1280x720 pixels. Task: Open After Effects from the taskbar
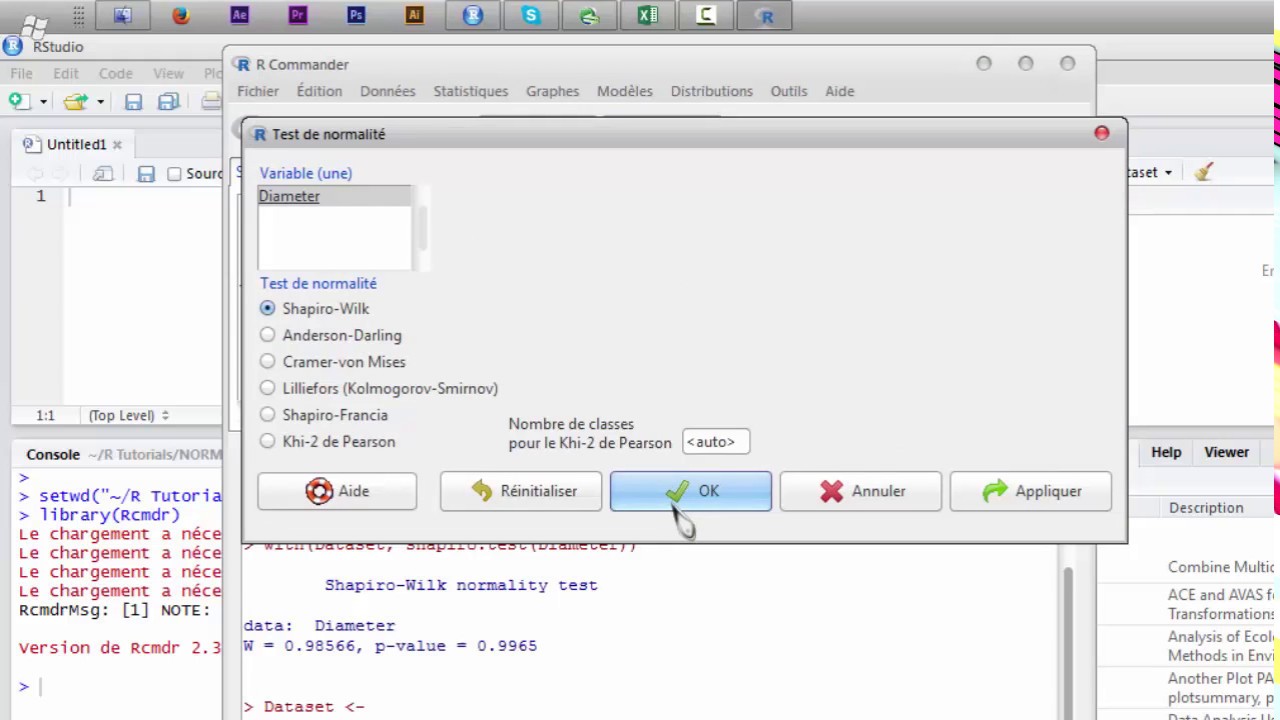click(x=239, y=15)
